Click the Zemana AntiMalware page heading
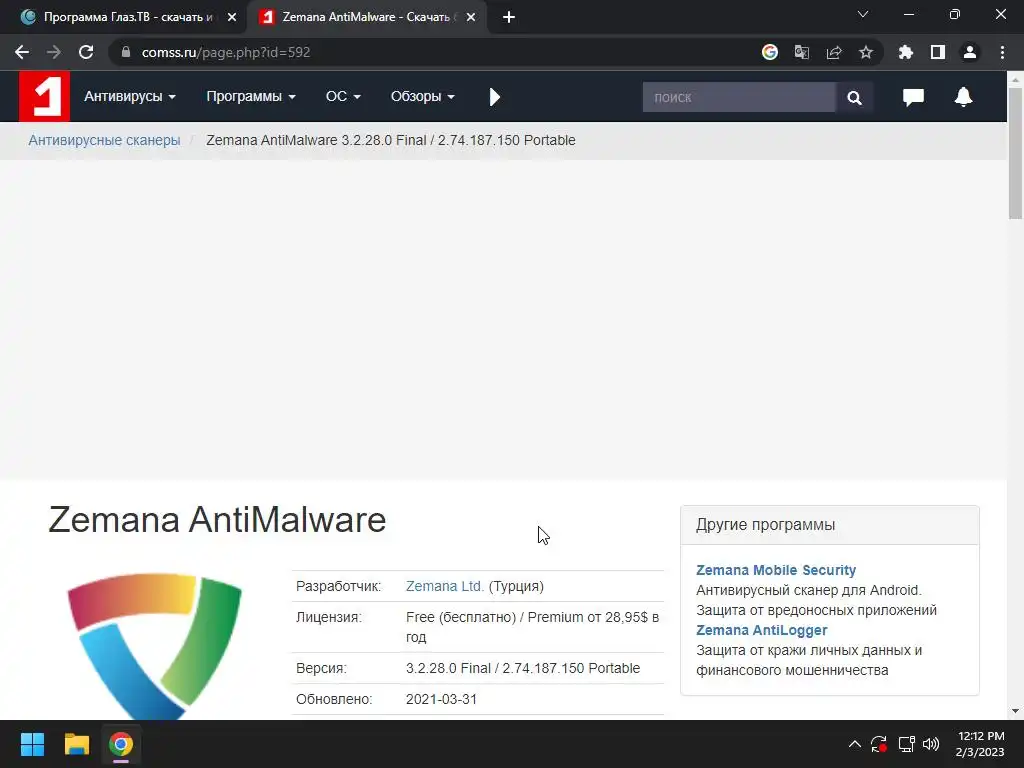 click(x=217, y=520)
